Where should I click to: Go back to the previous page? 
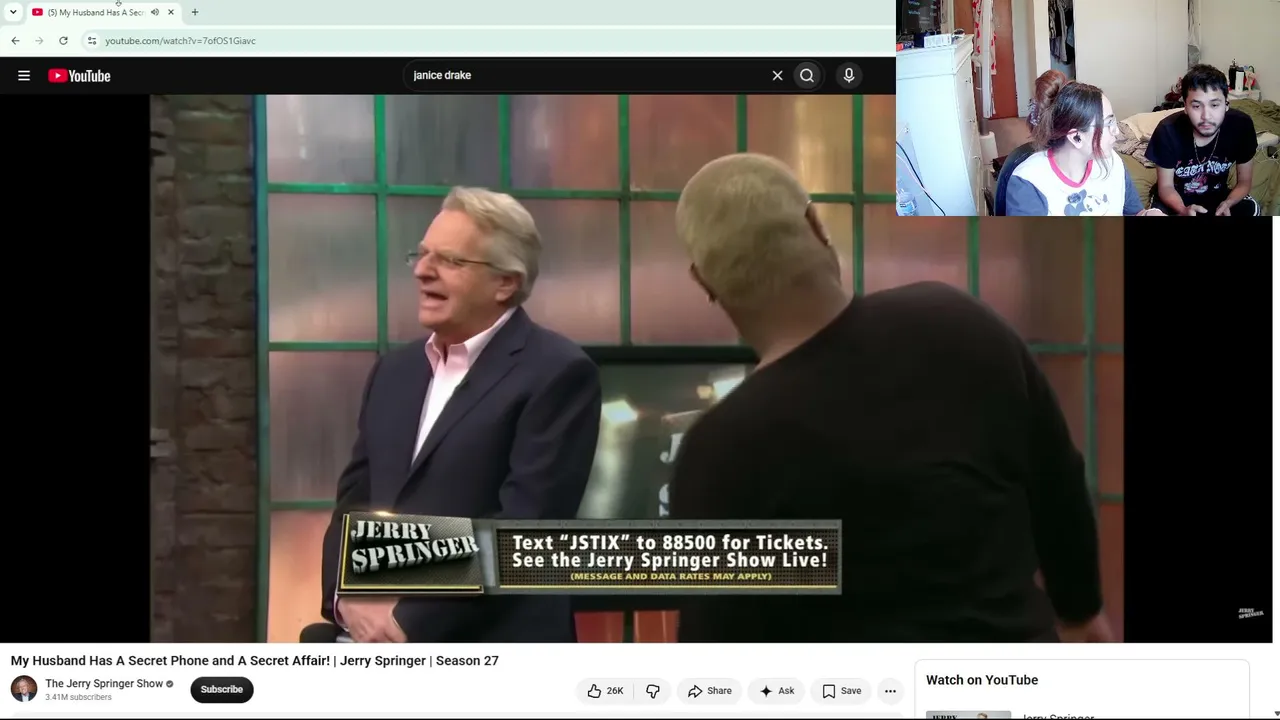[x=15, y=41]
